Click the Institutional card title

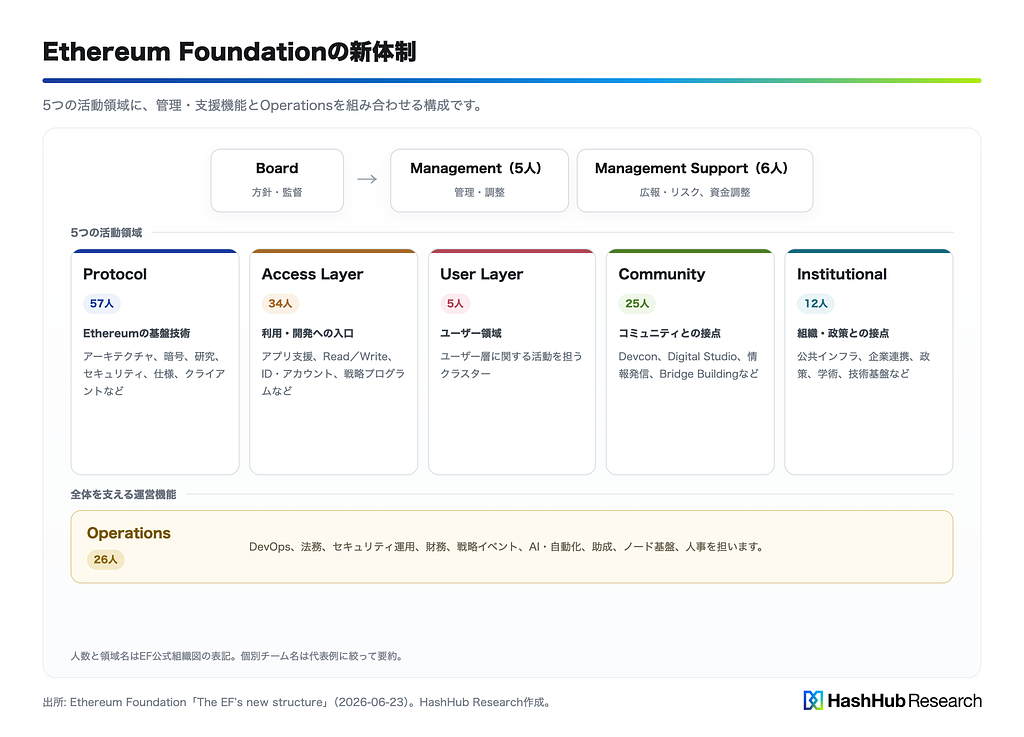[842, 274]
